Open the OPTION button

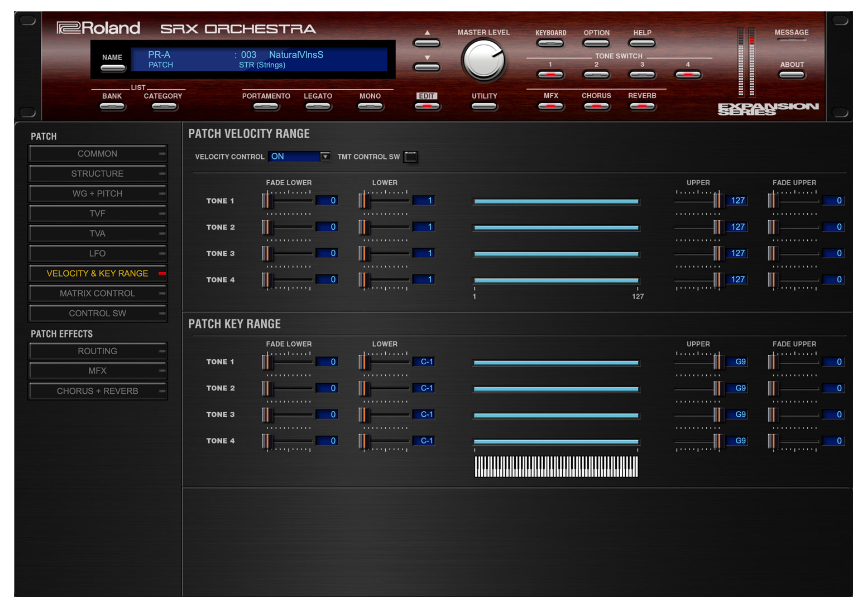pyautogui.click(x=596, y=43)
